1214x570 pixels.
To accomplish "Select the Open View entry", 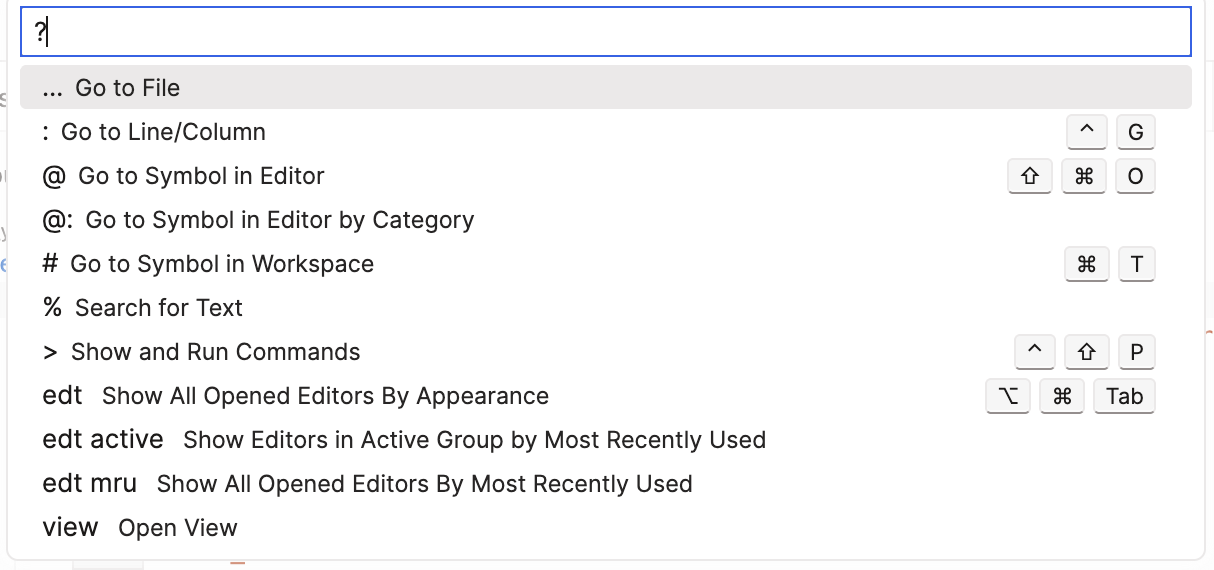I will [x=177, y=528].
